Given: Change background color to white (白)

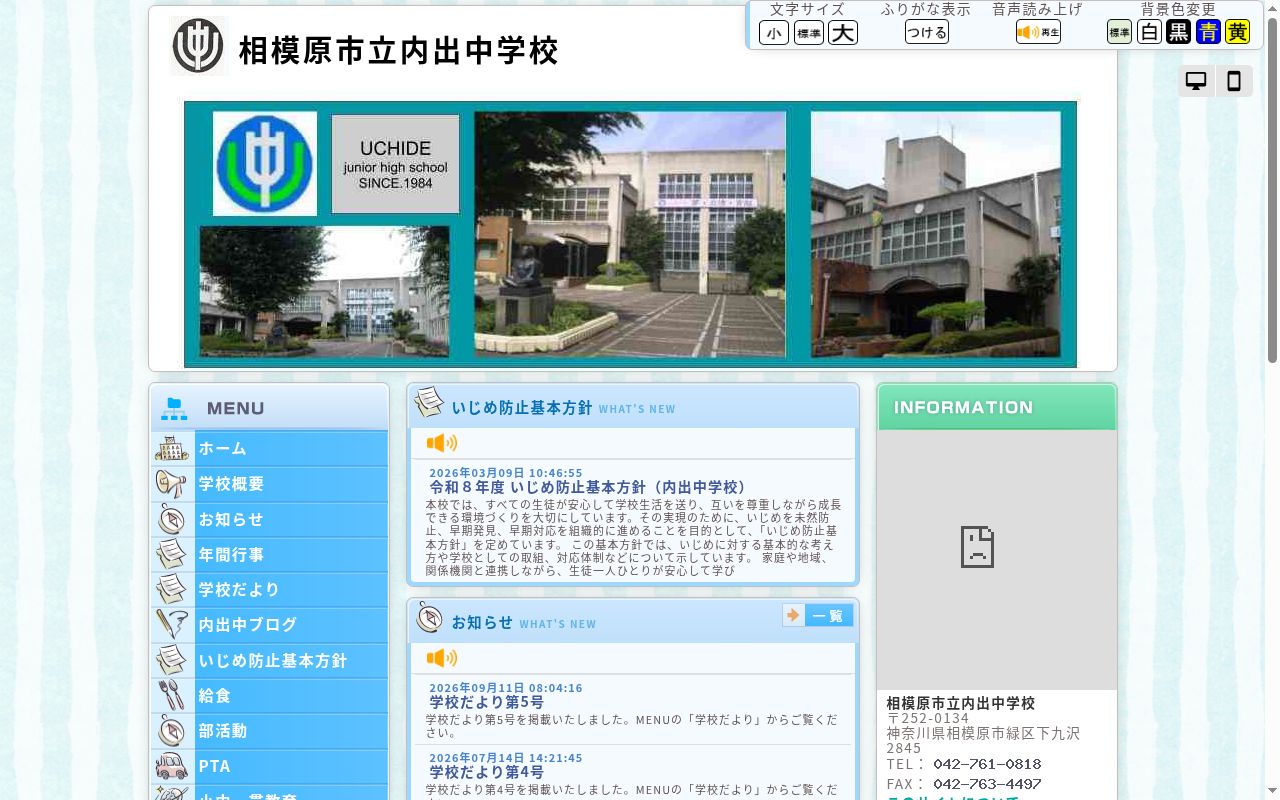Looking at the screenshot, I should (1149, 32).
